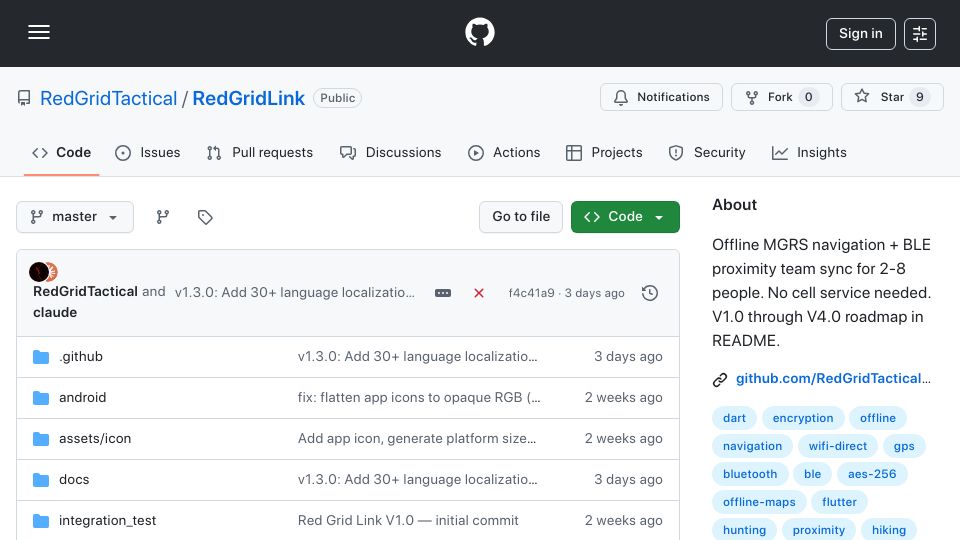Viewport: 960px width, 540px height.
Task: Open the Projects tab
Action: coord(604,152)
